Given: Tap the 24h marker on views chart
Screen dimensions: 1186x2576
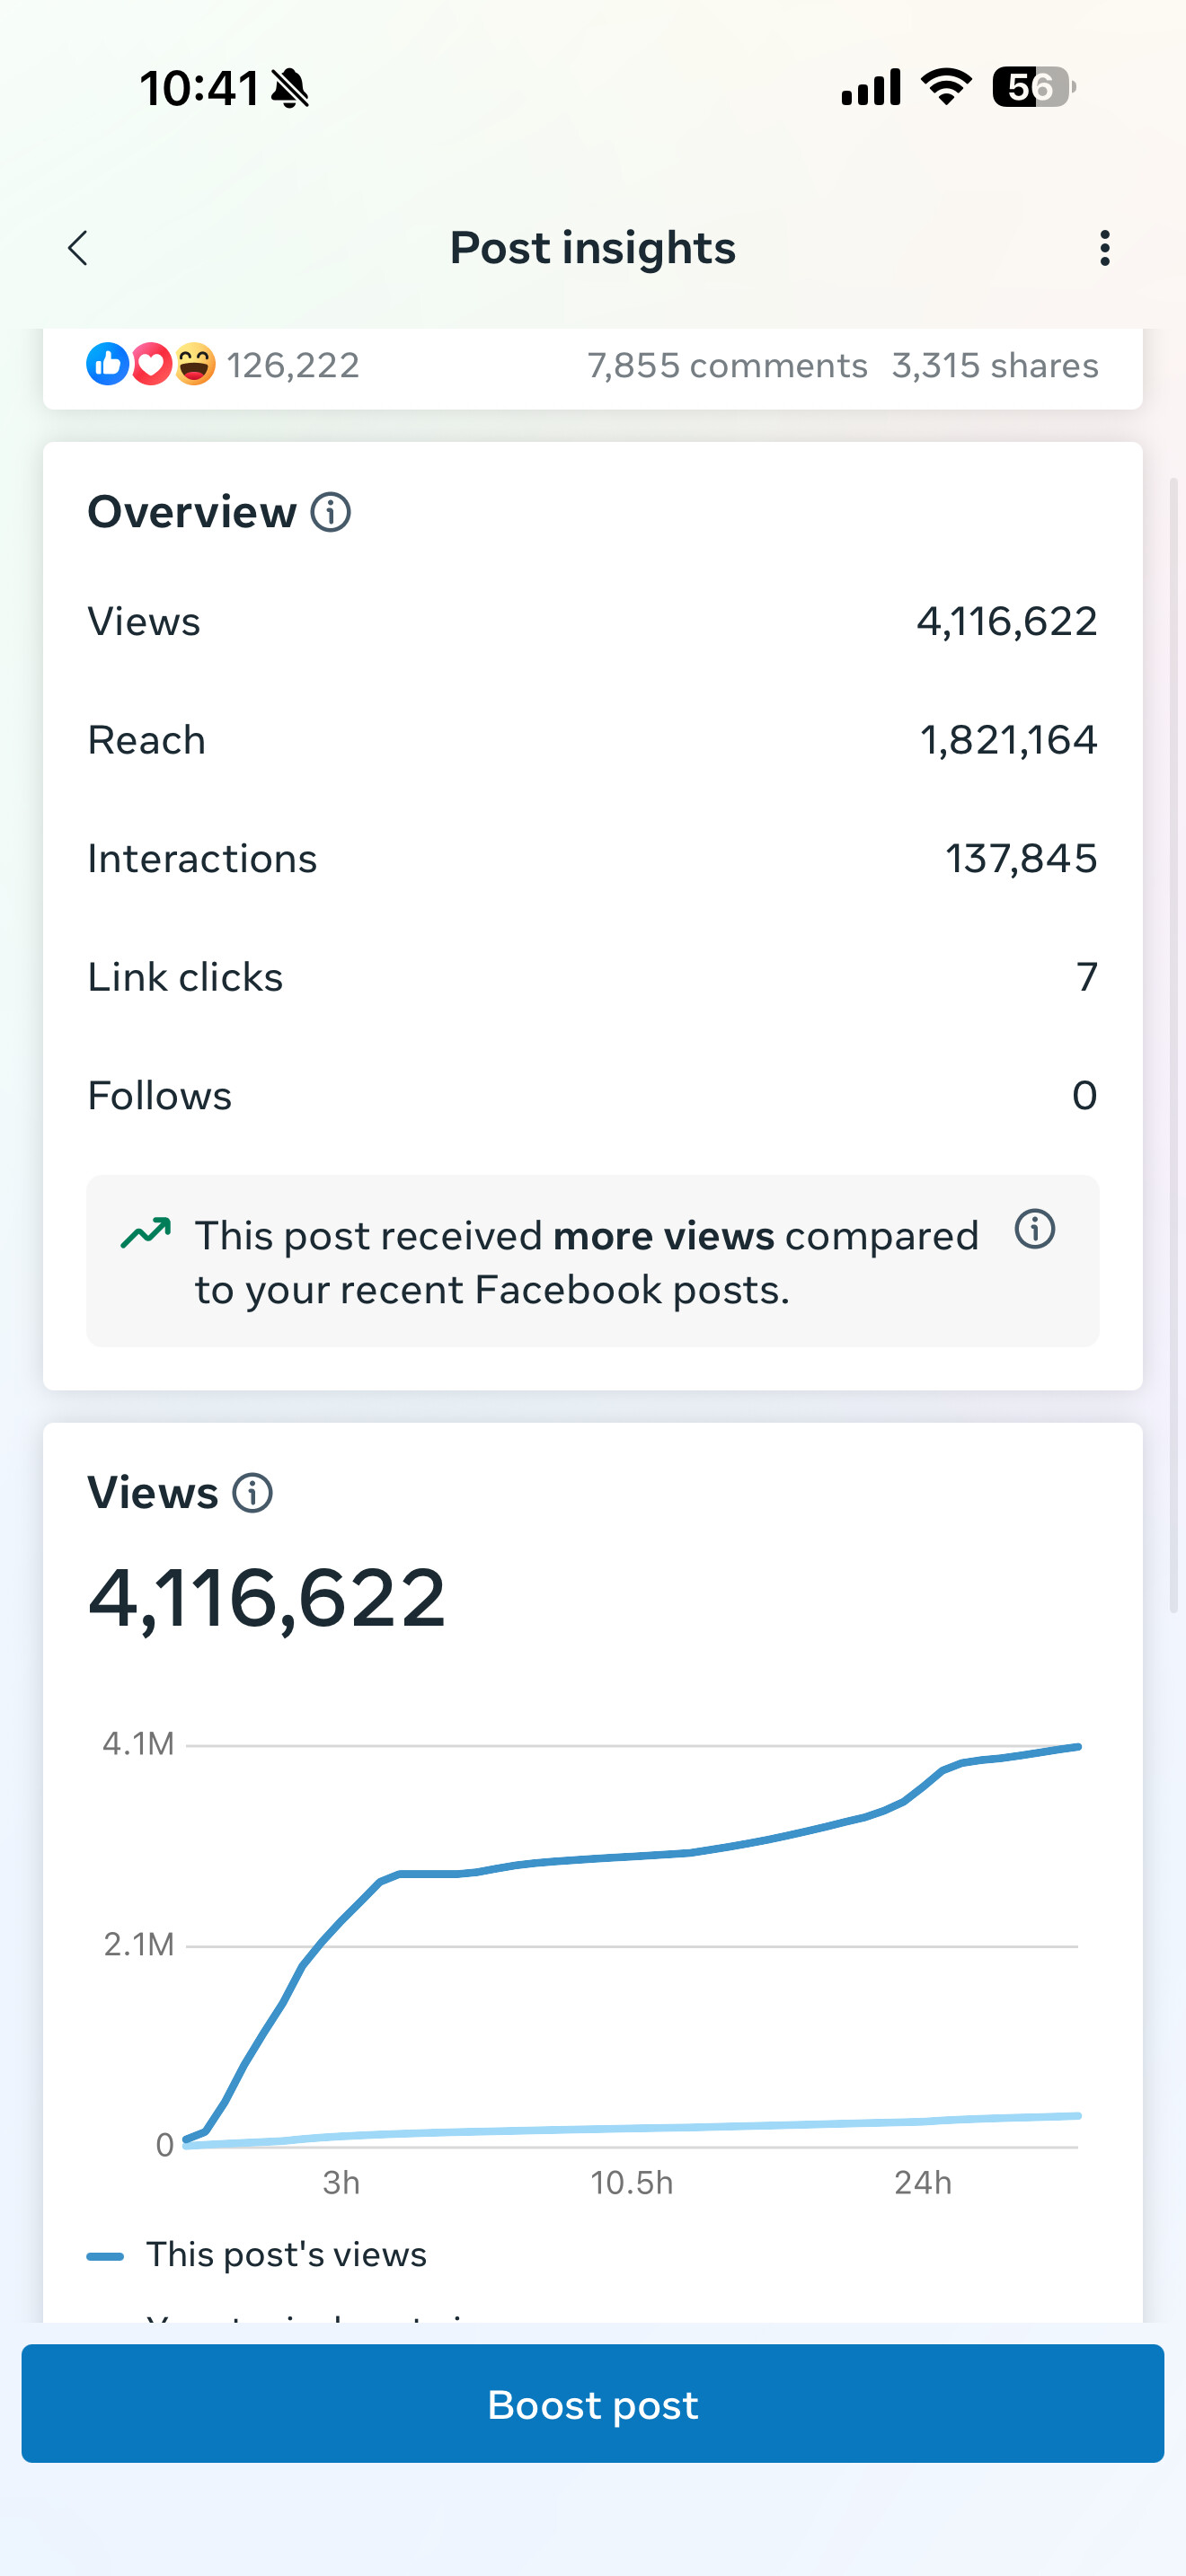Looking at the screenshot, I should [922, 2182].
